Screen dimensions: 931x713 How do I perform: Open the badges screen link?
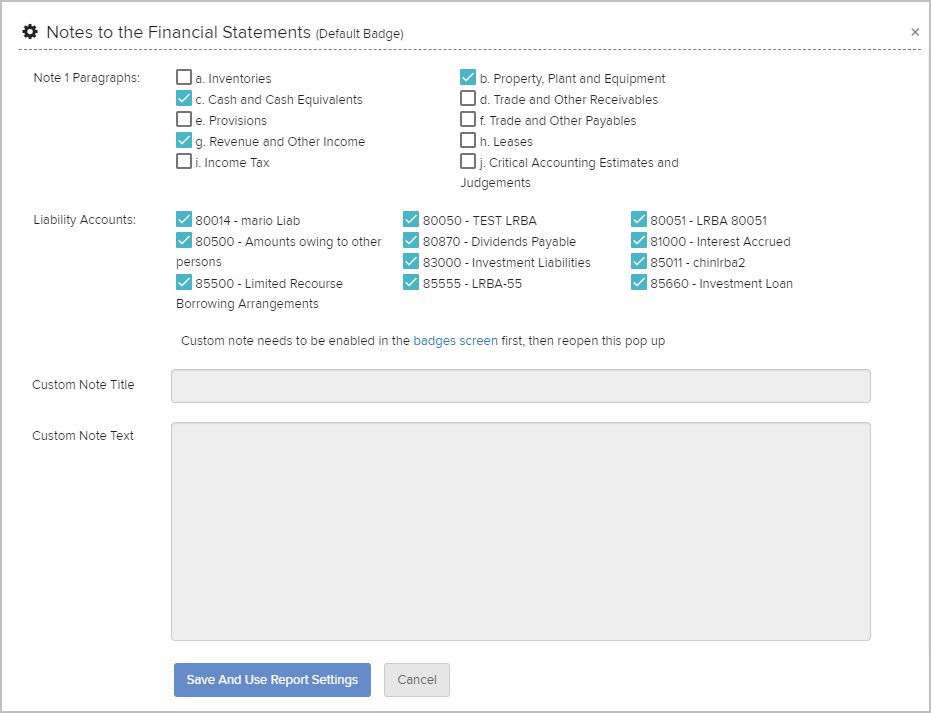455,341
